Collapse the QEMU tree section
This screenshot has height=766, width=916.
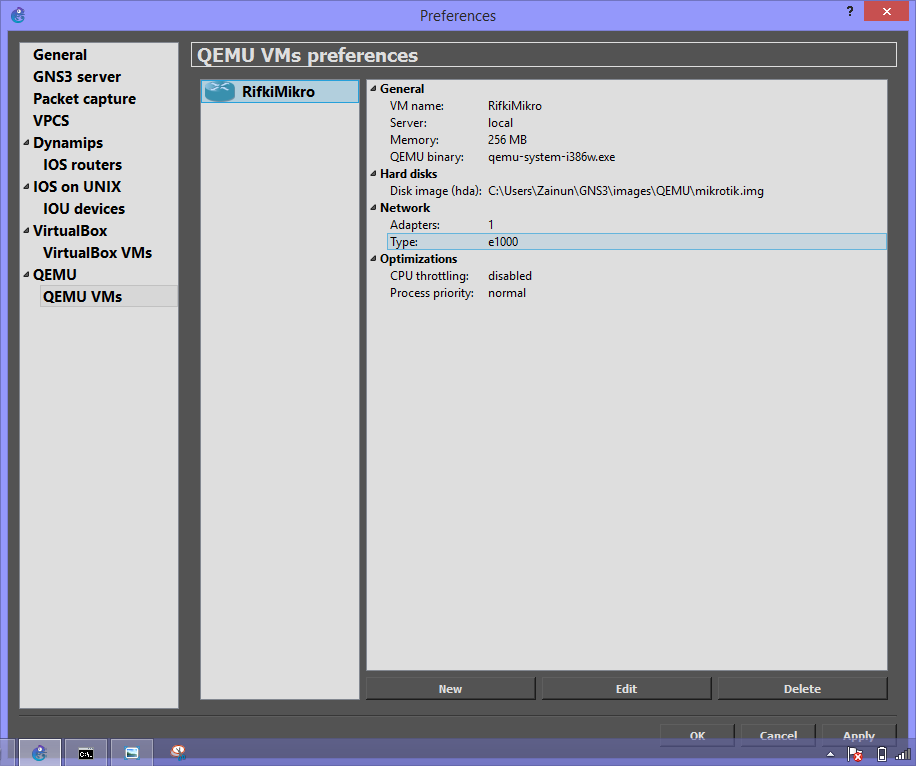tap(26, 274)
